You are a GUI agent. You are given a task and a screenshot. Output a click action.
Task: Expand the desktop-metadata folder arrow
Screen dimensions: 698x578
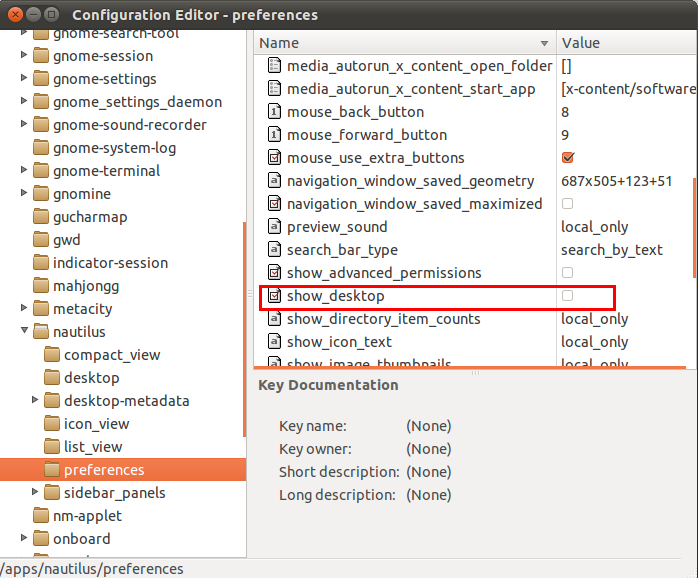click(x=36, y=401)
